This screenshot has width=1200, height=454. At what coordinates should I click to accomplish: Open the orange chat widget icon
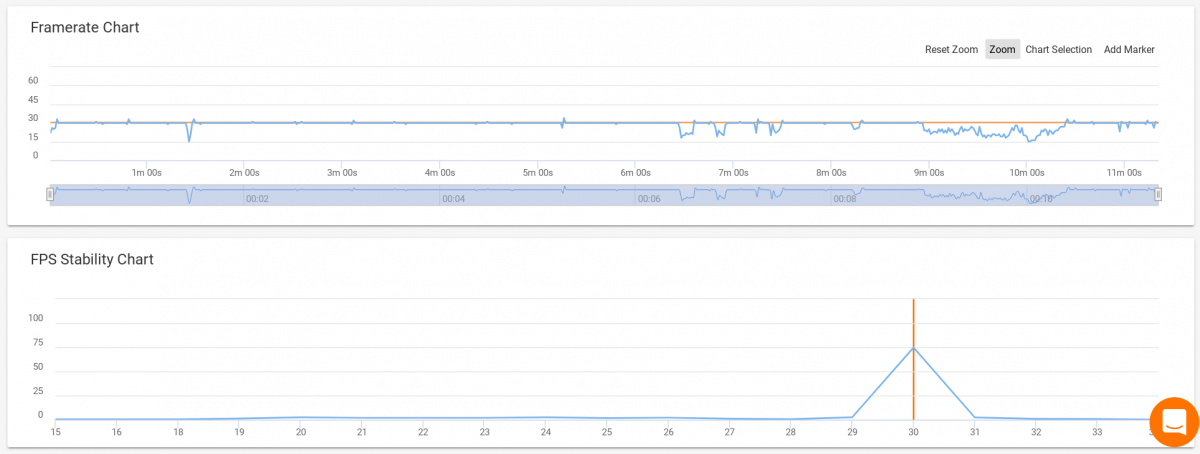tap(1174, 420)
